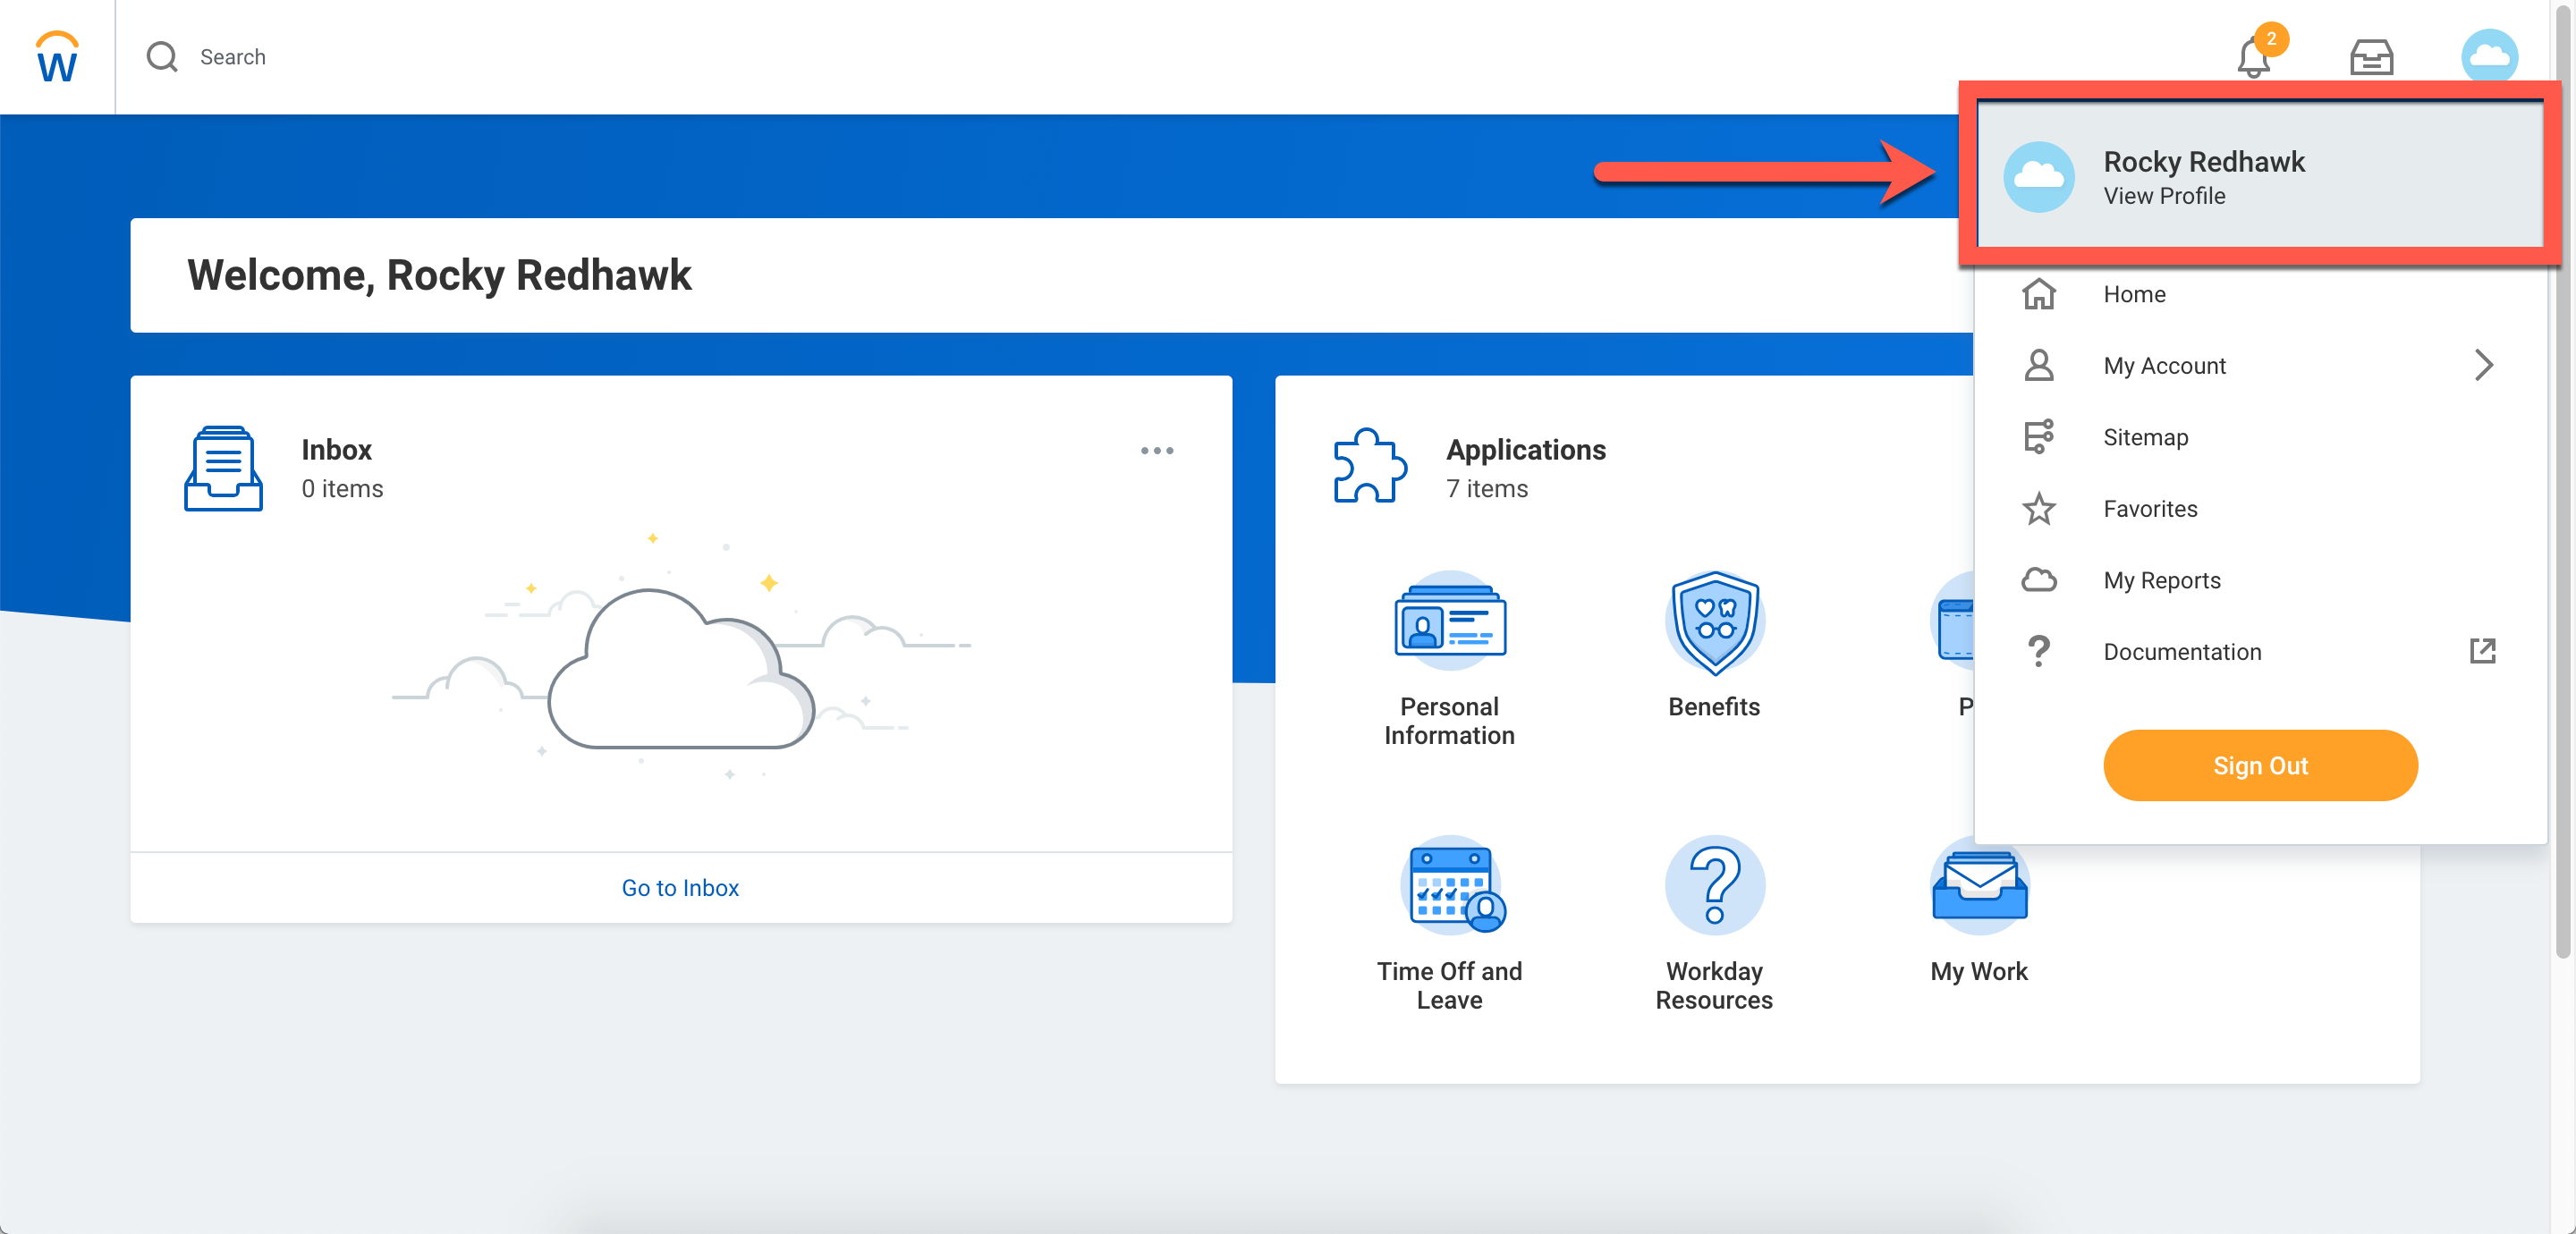Viewport: 2576px width, 1234px height.
Task: Click the My Reports cloud icon
Action: pyautogui.click(x=2039, y=580)
